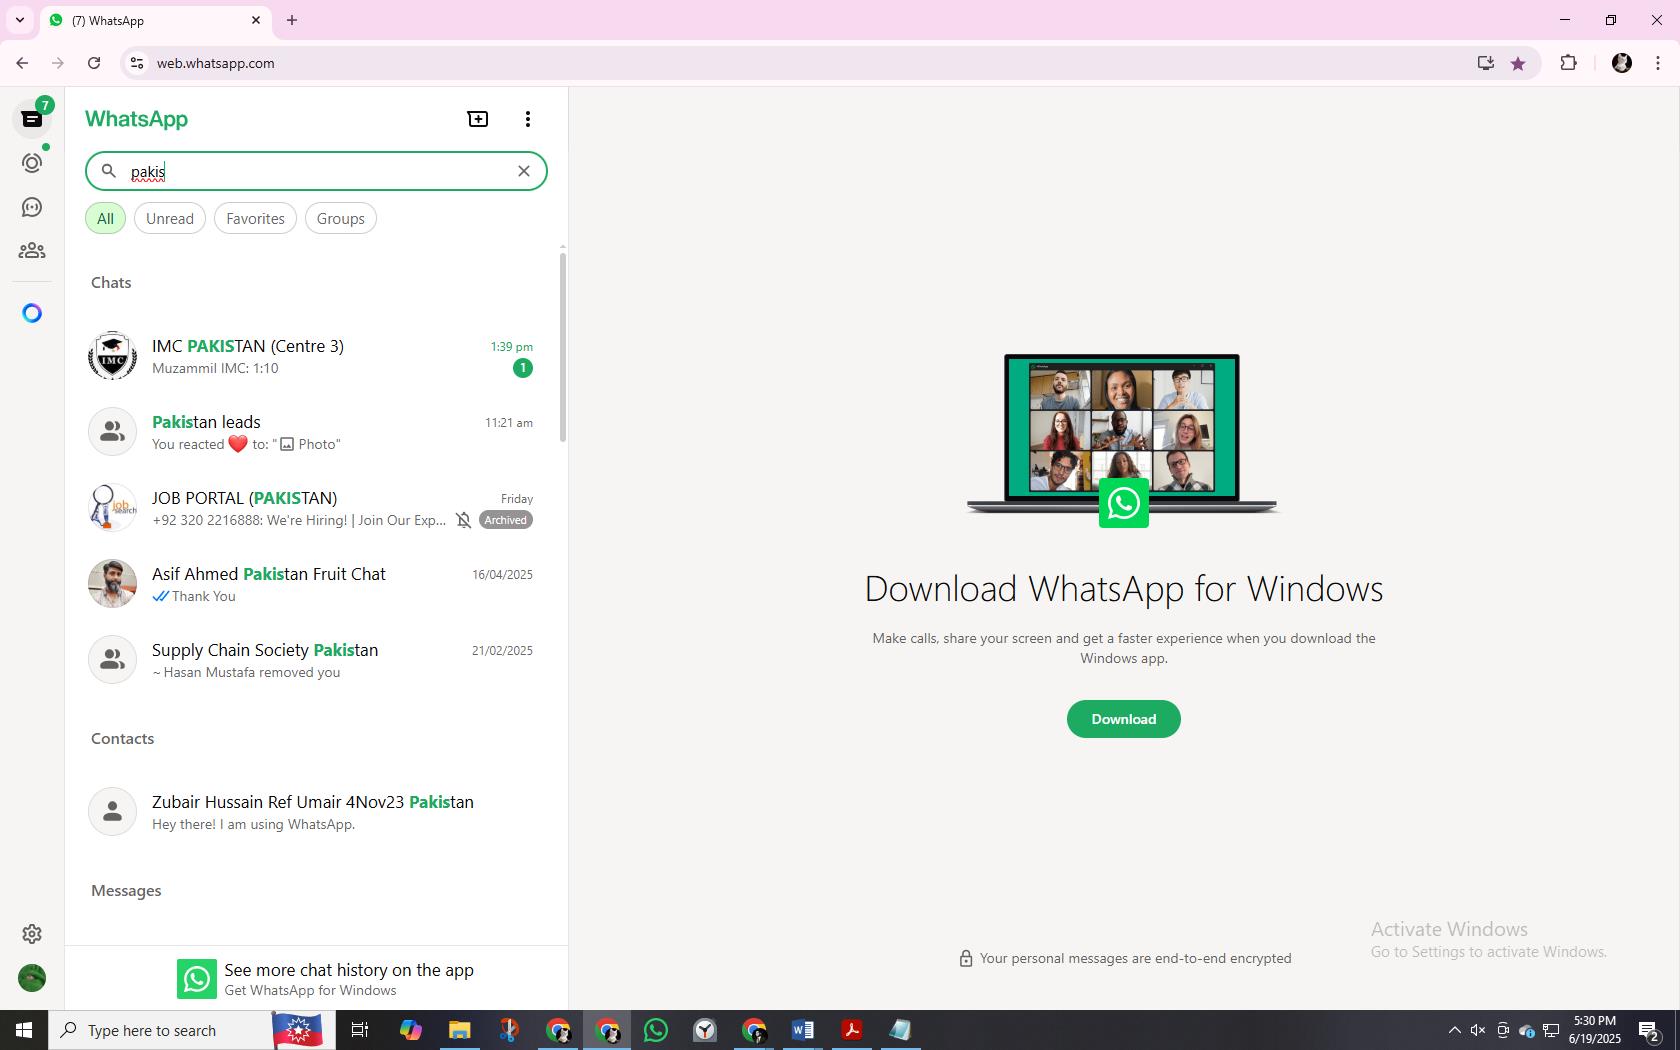Viewport: 1680px width, 1050px height.
Task: Click JOB PORTAL group avatar
Action: [x=112, y=508]
